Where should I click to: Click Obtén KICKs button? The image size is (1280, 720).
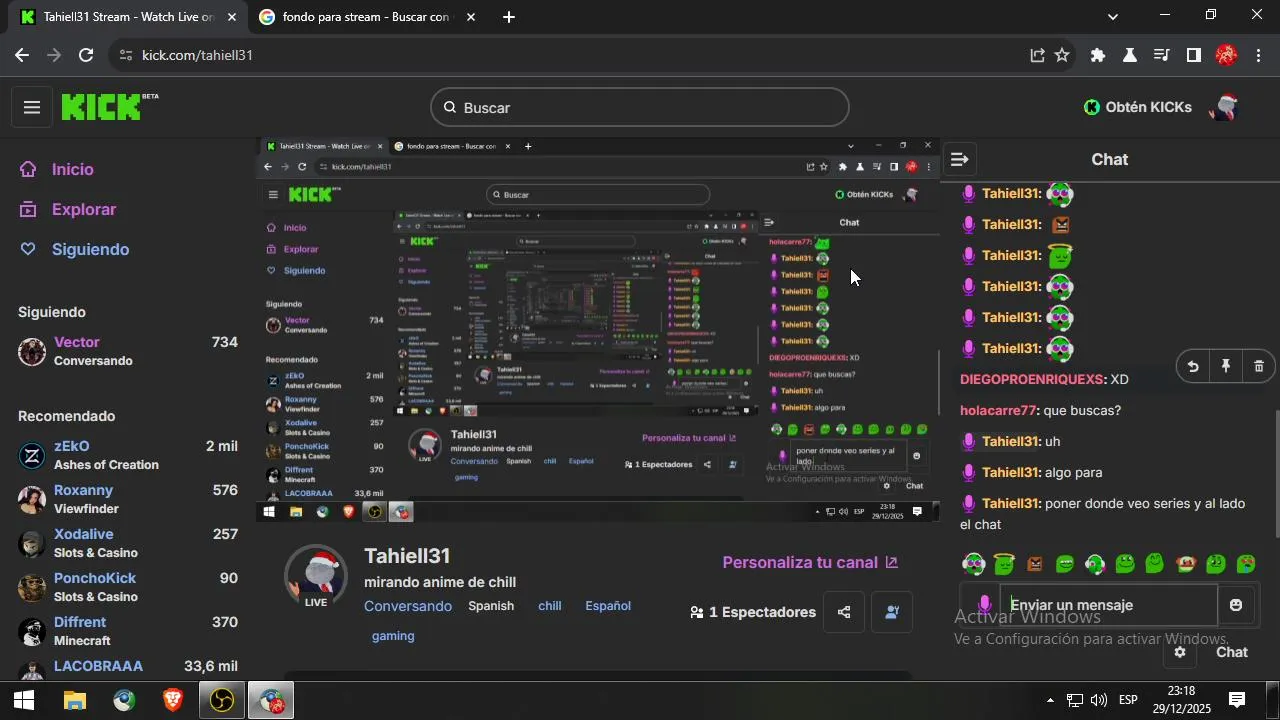tap(1138, 107)
